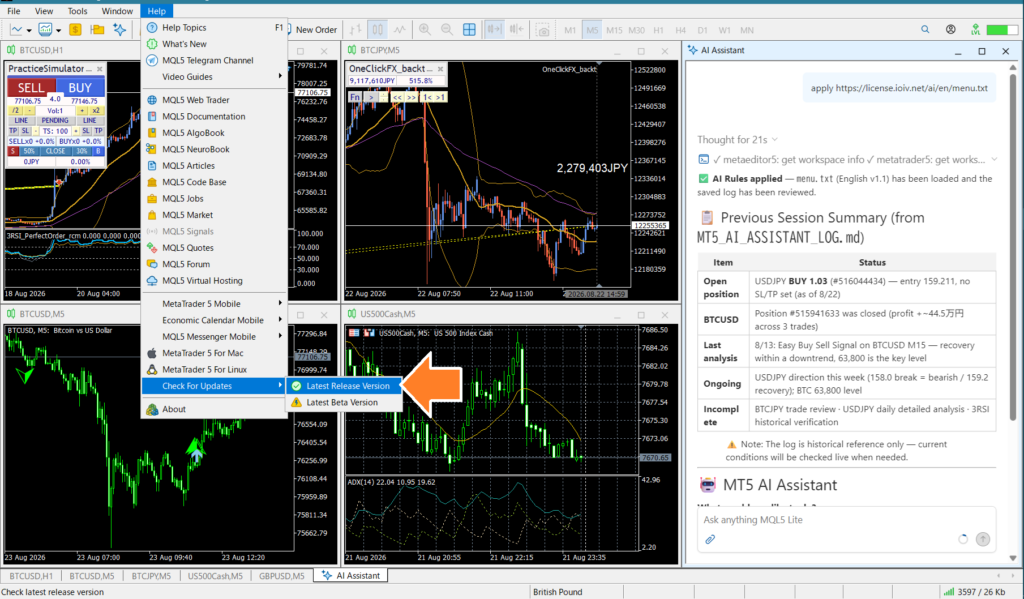
Task: Choose Latest Release Version
Action: 344,386
